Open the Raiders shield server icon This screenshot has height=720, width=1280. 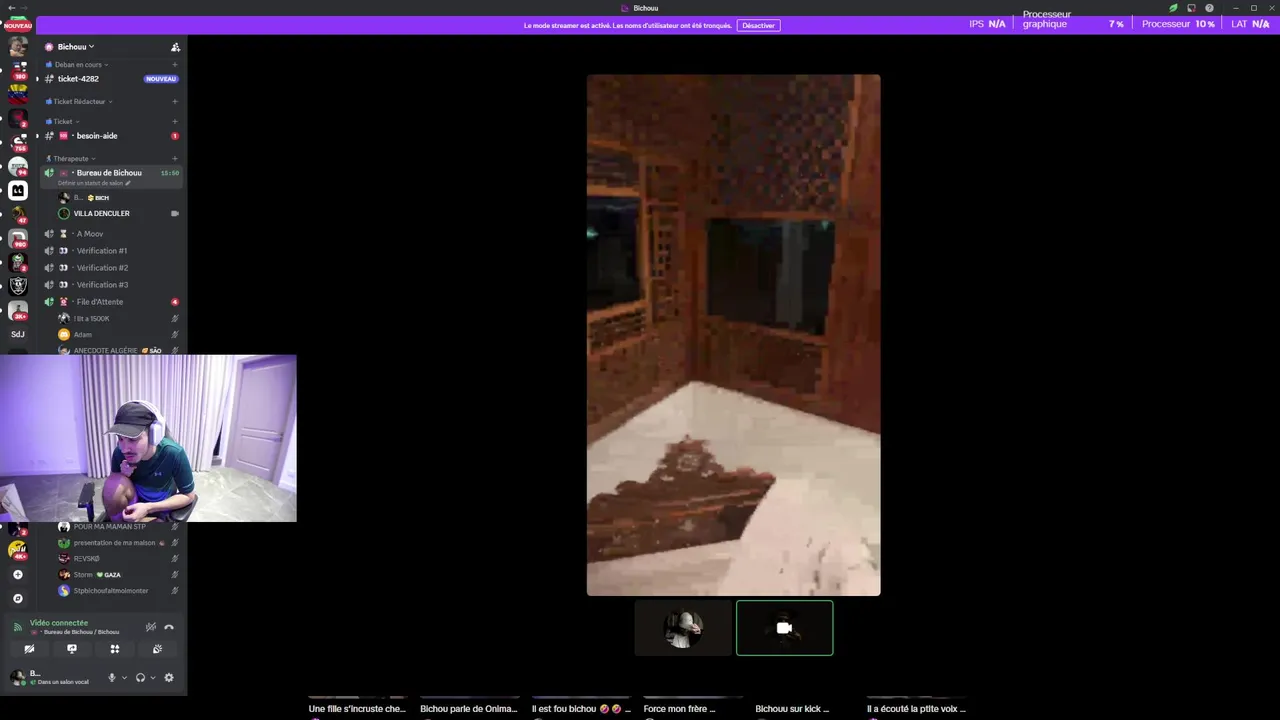tap(18, 286)
